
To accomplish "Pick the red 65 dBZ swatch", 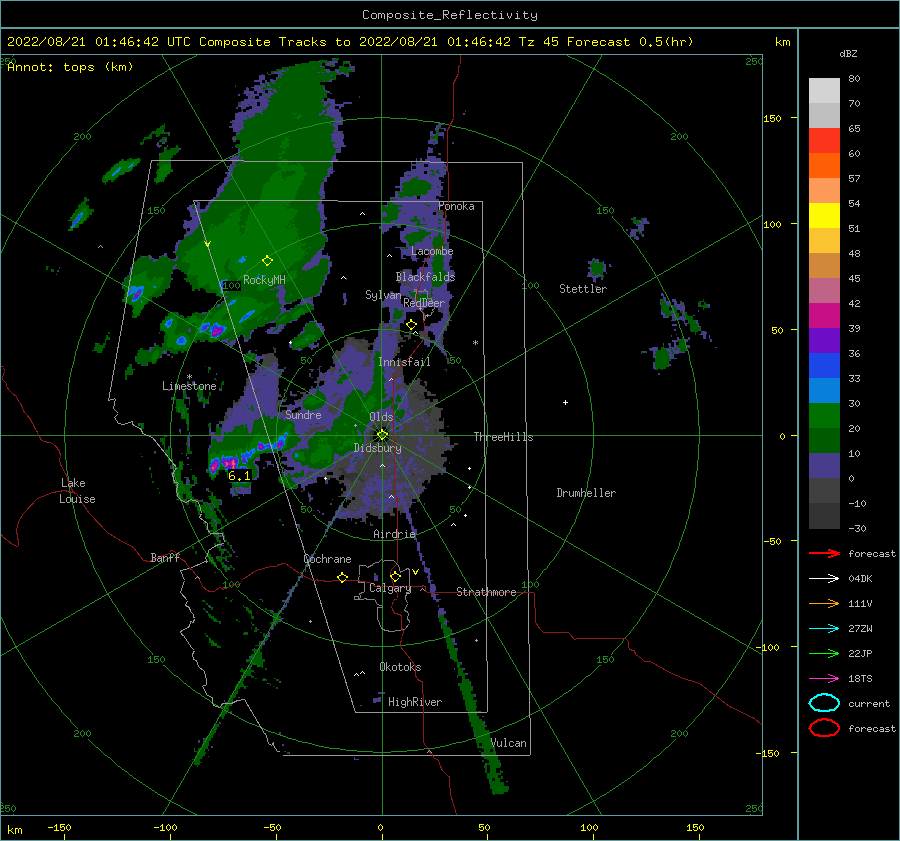I will pos(824,140).
